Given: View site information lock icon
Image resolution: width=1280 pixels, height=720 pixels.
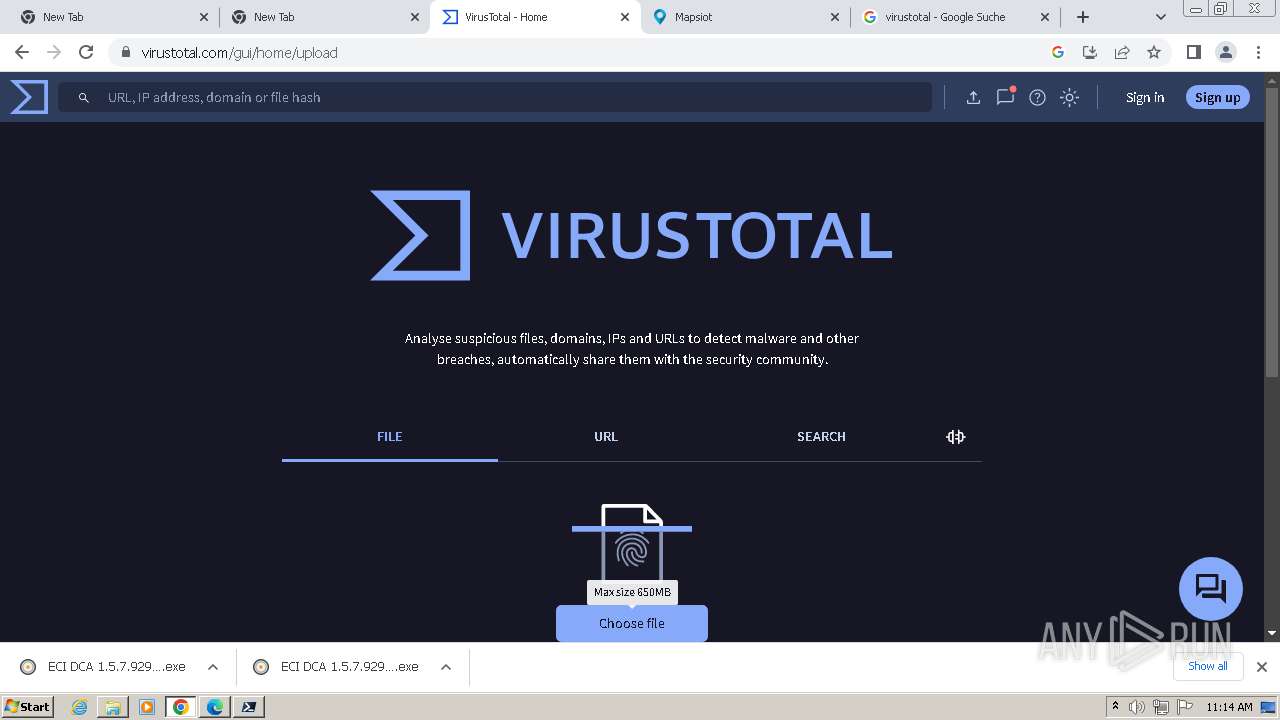Looking at the screenshot, I should 126,52.
